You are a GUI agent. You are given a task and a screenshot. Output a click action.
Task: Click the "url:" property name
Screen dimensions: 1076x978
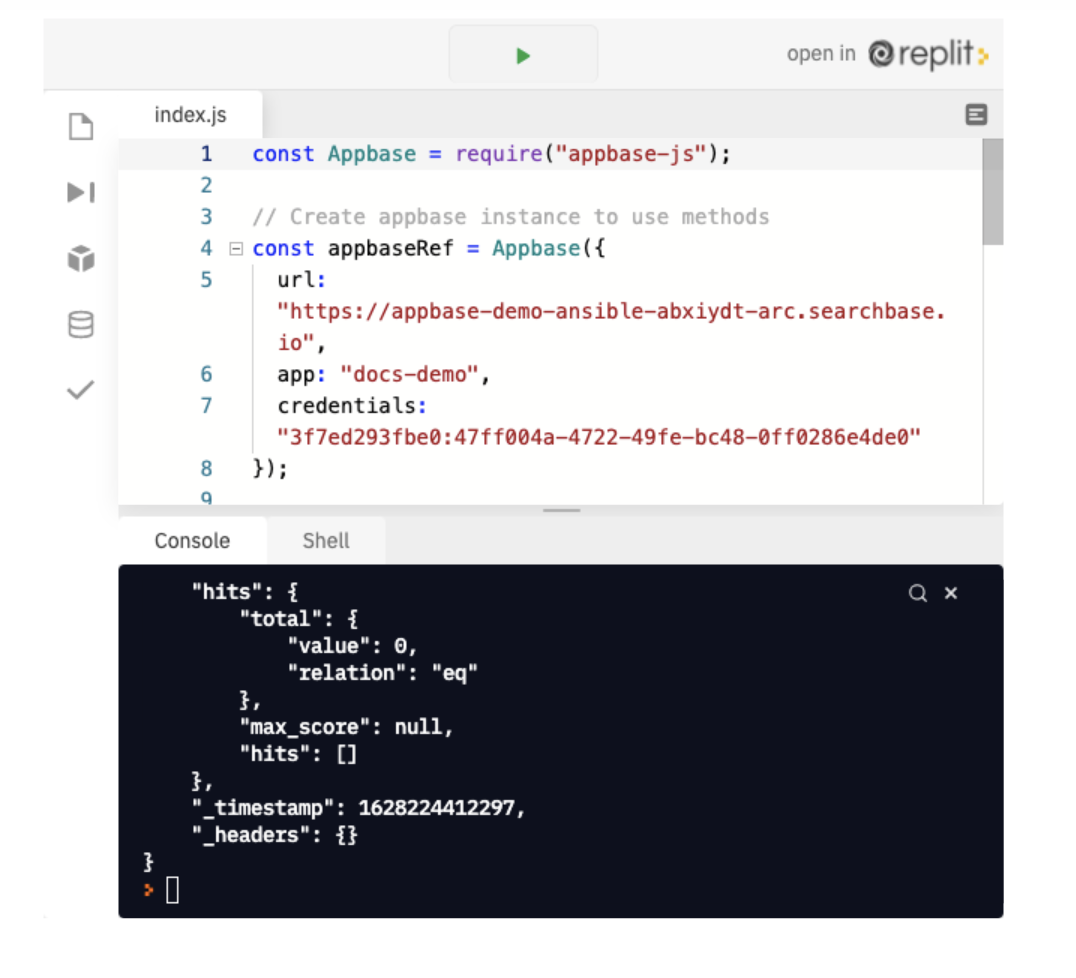coord(301,280)
